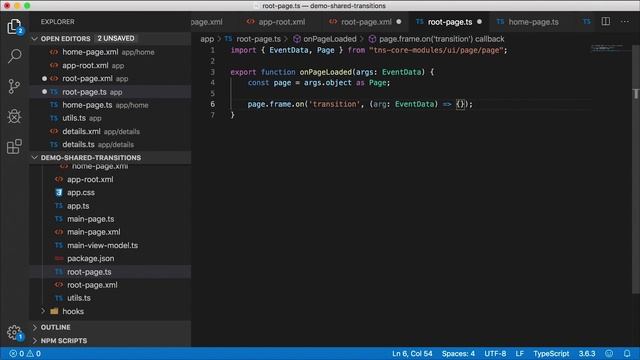Open app-root.xml in the project tree
This screenshot has height=360, width=640.
coord(110,179)
